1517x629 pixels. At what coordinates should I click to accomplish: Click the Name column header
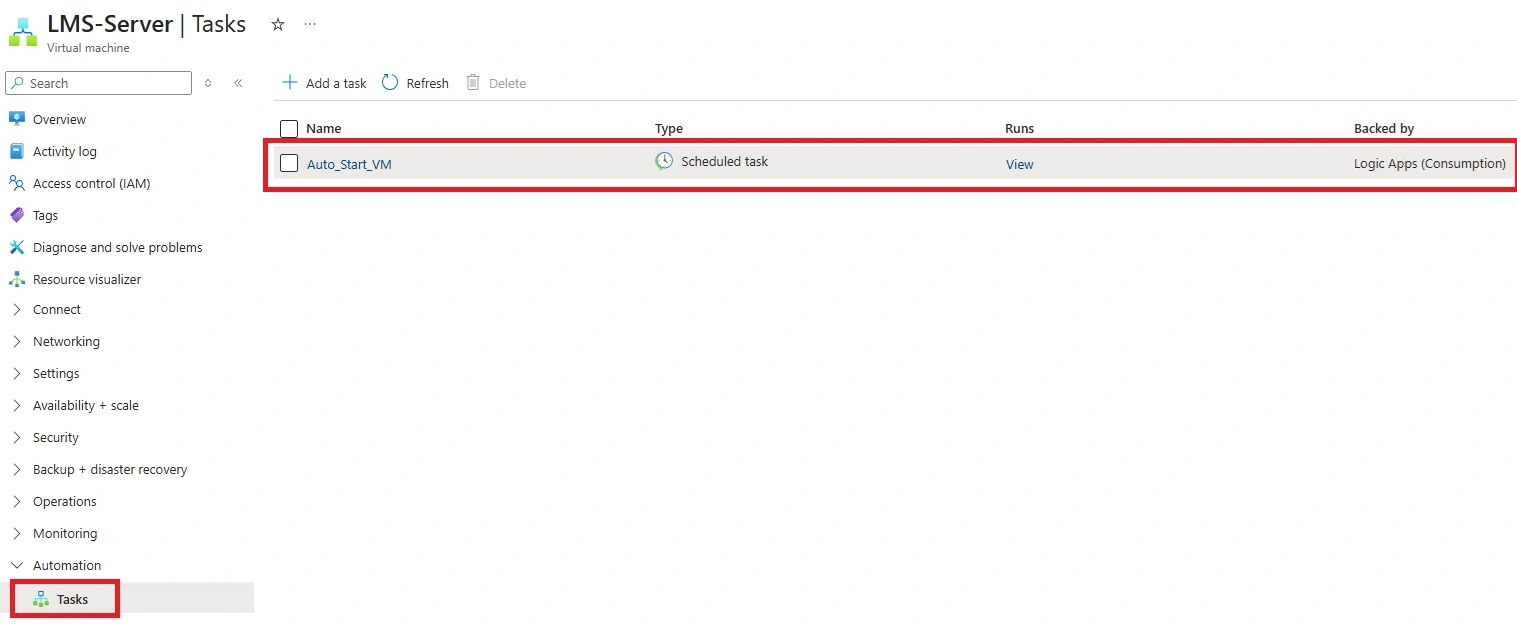[323, 128]
